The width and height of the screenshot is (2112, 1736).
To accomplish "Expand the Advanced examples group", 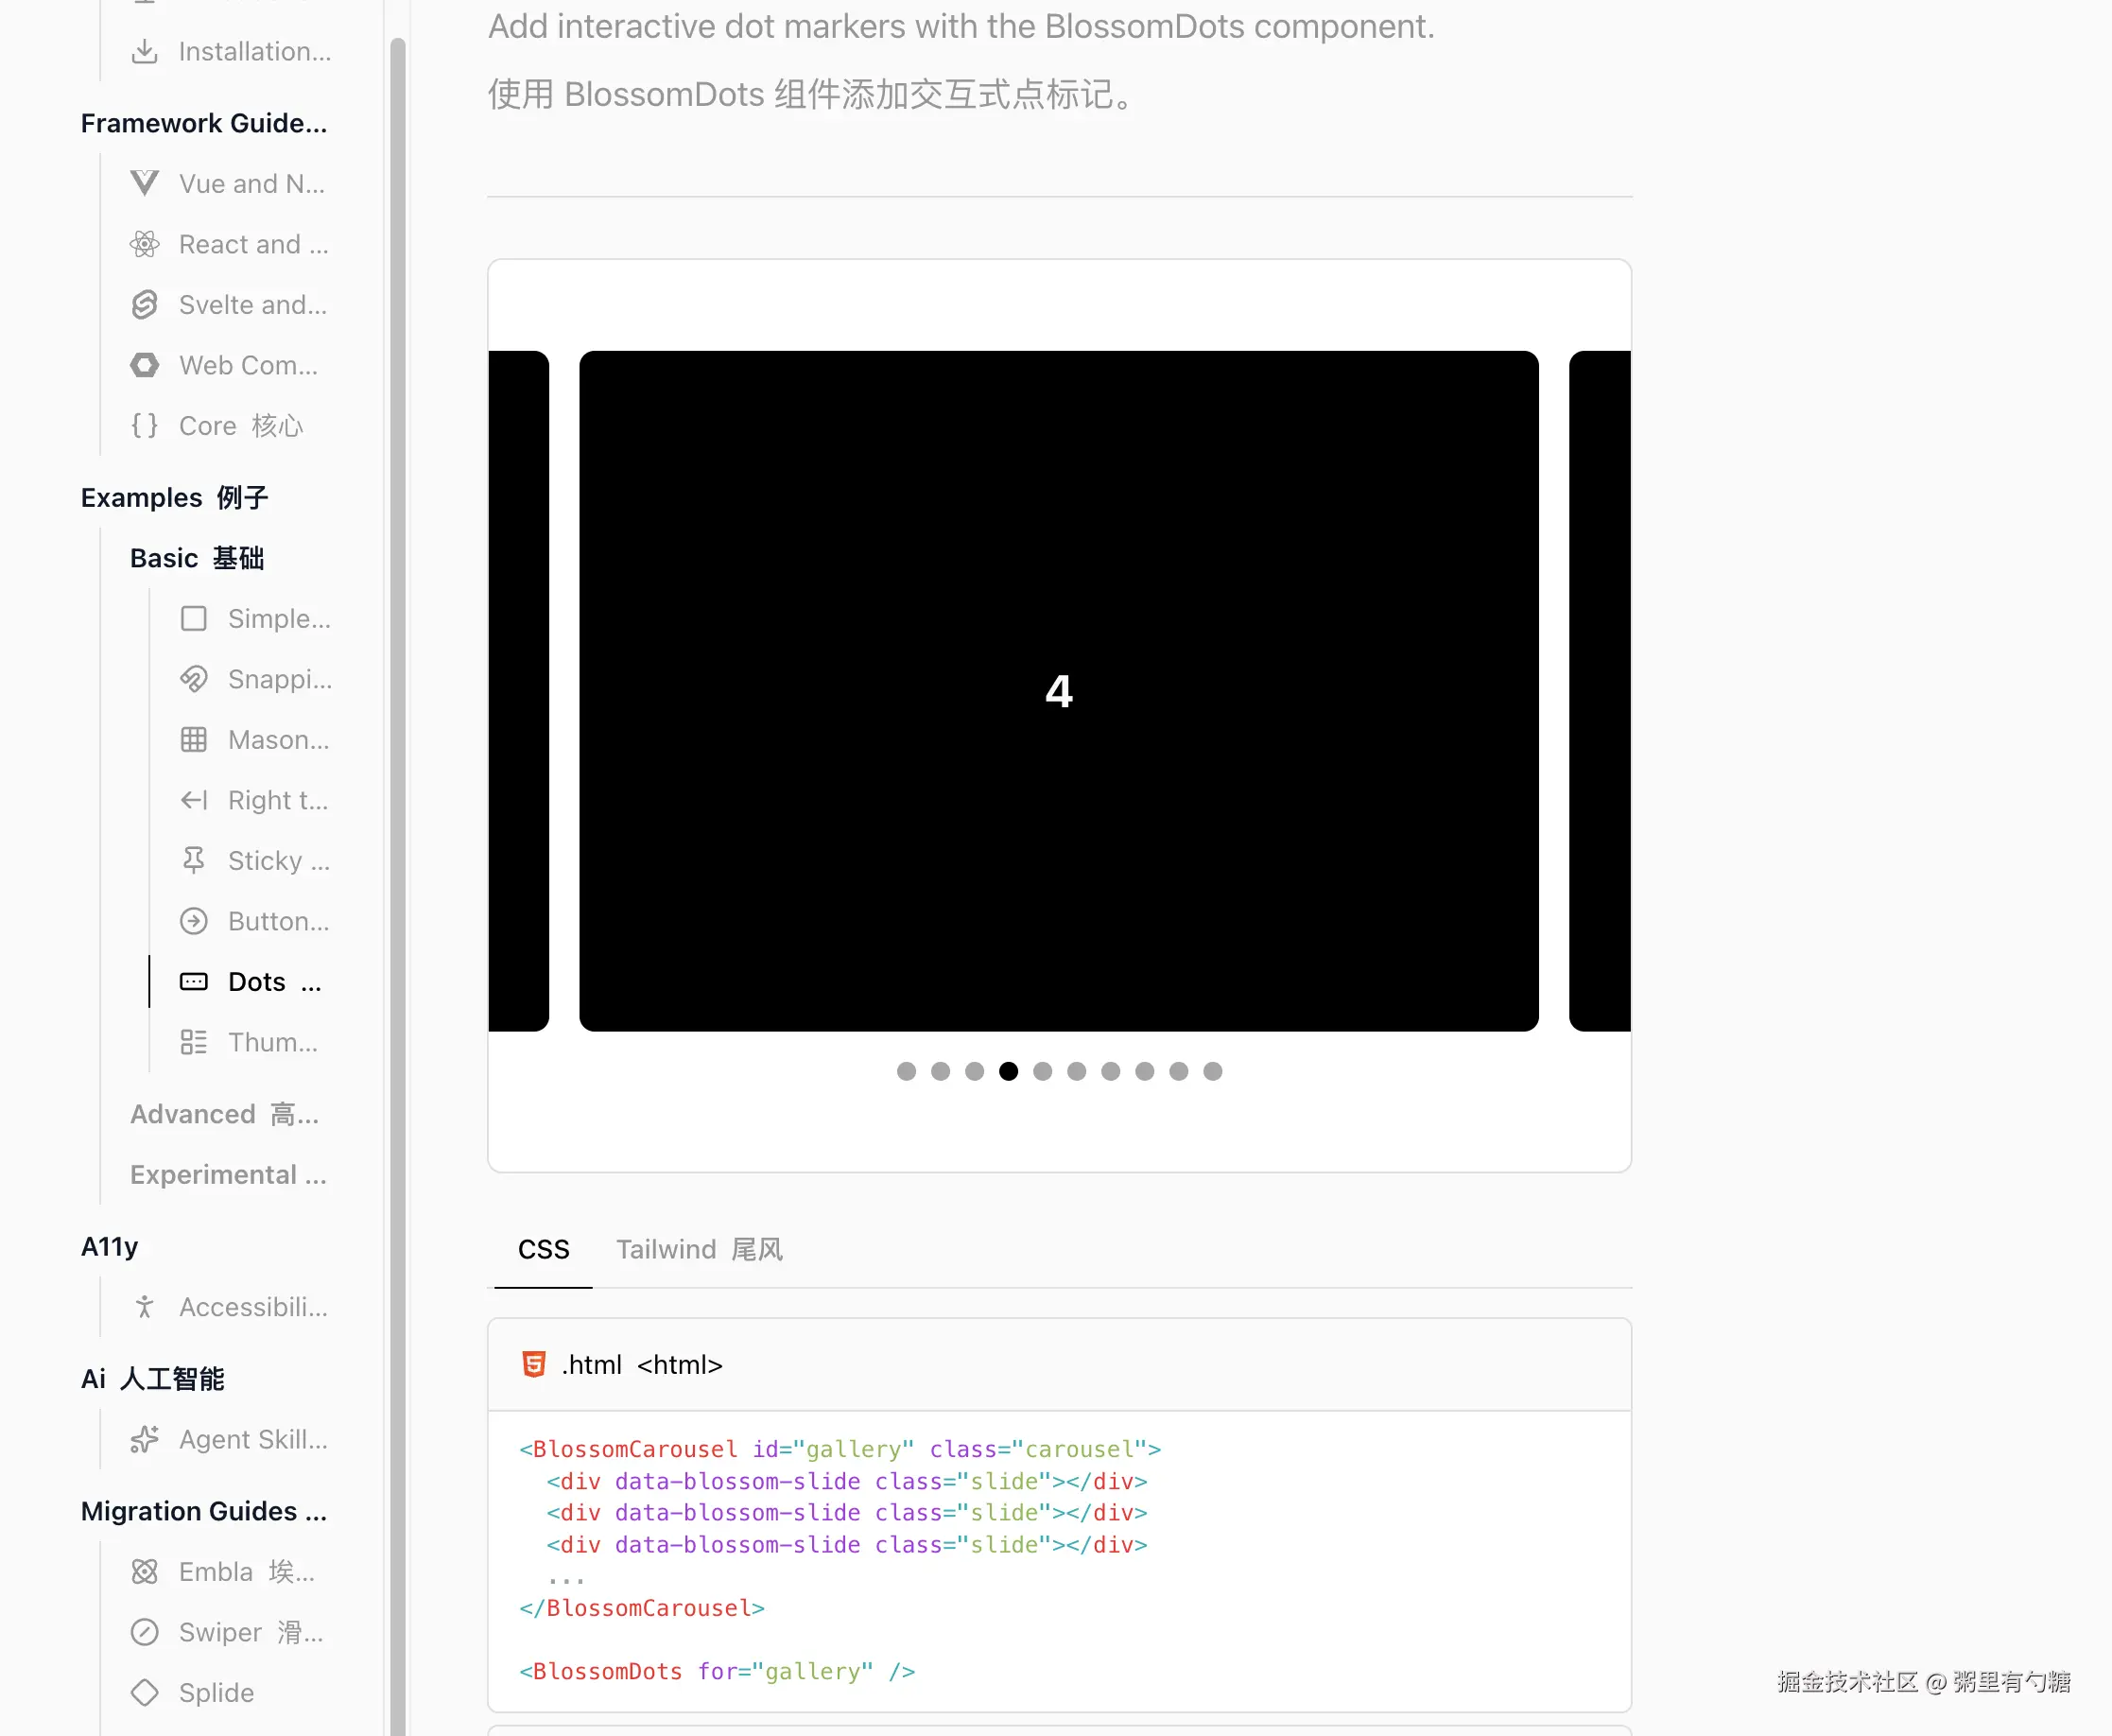I will tap(225, 1114).
